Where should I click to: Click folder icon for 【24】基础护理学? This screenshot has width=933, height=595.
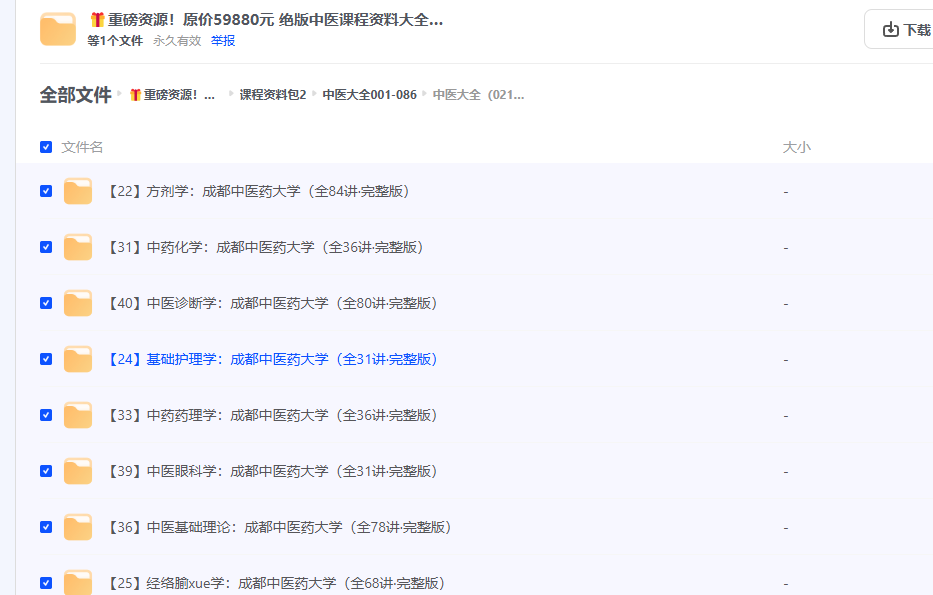point(78,359)
